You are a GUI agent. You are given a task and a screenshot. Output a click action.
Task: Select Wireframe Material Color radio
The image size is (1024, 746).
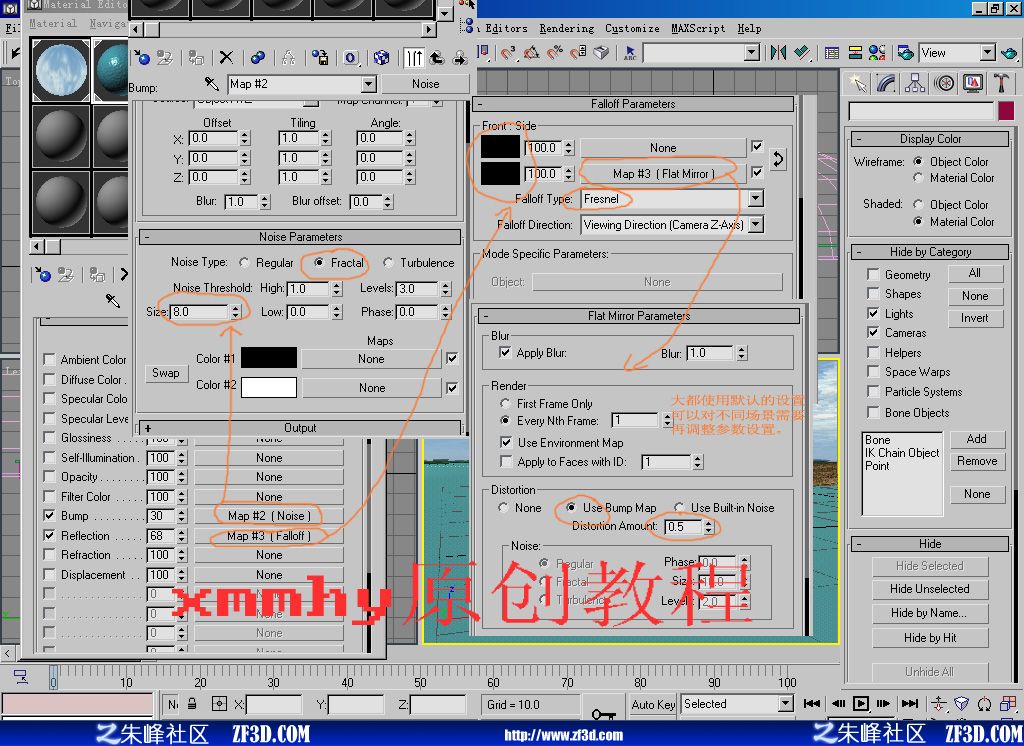(918, 178)
